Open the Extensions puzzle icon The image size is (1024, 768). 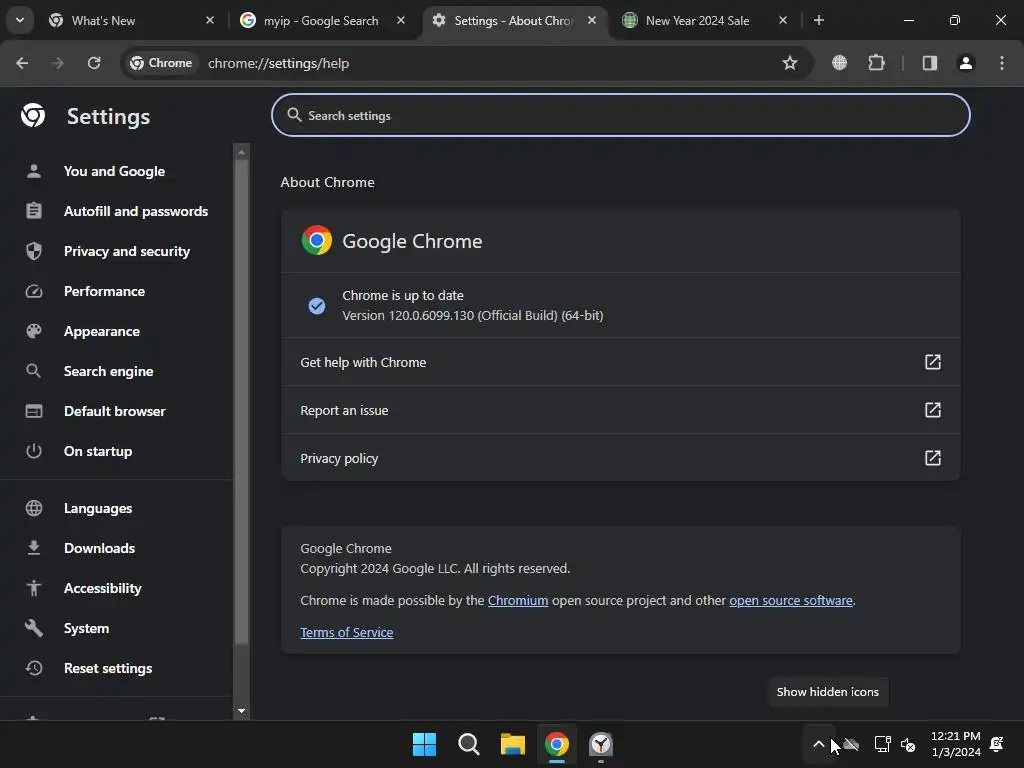point(876,63)
